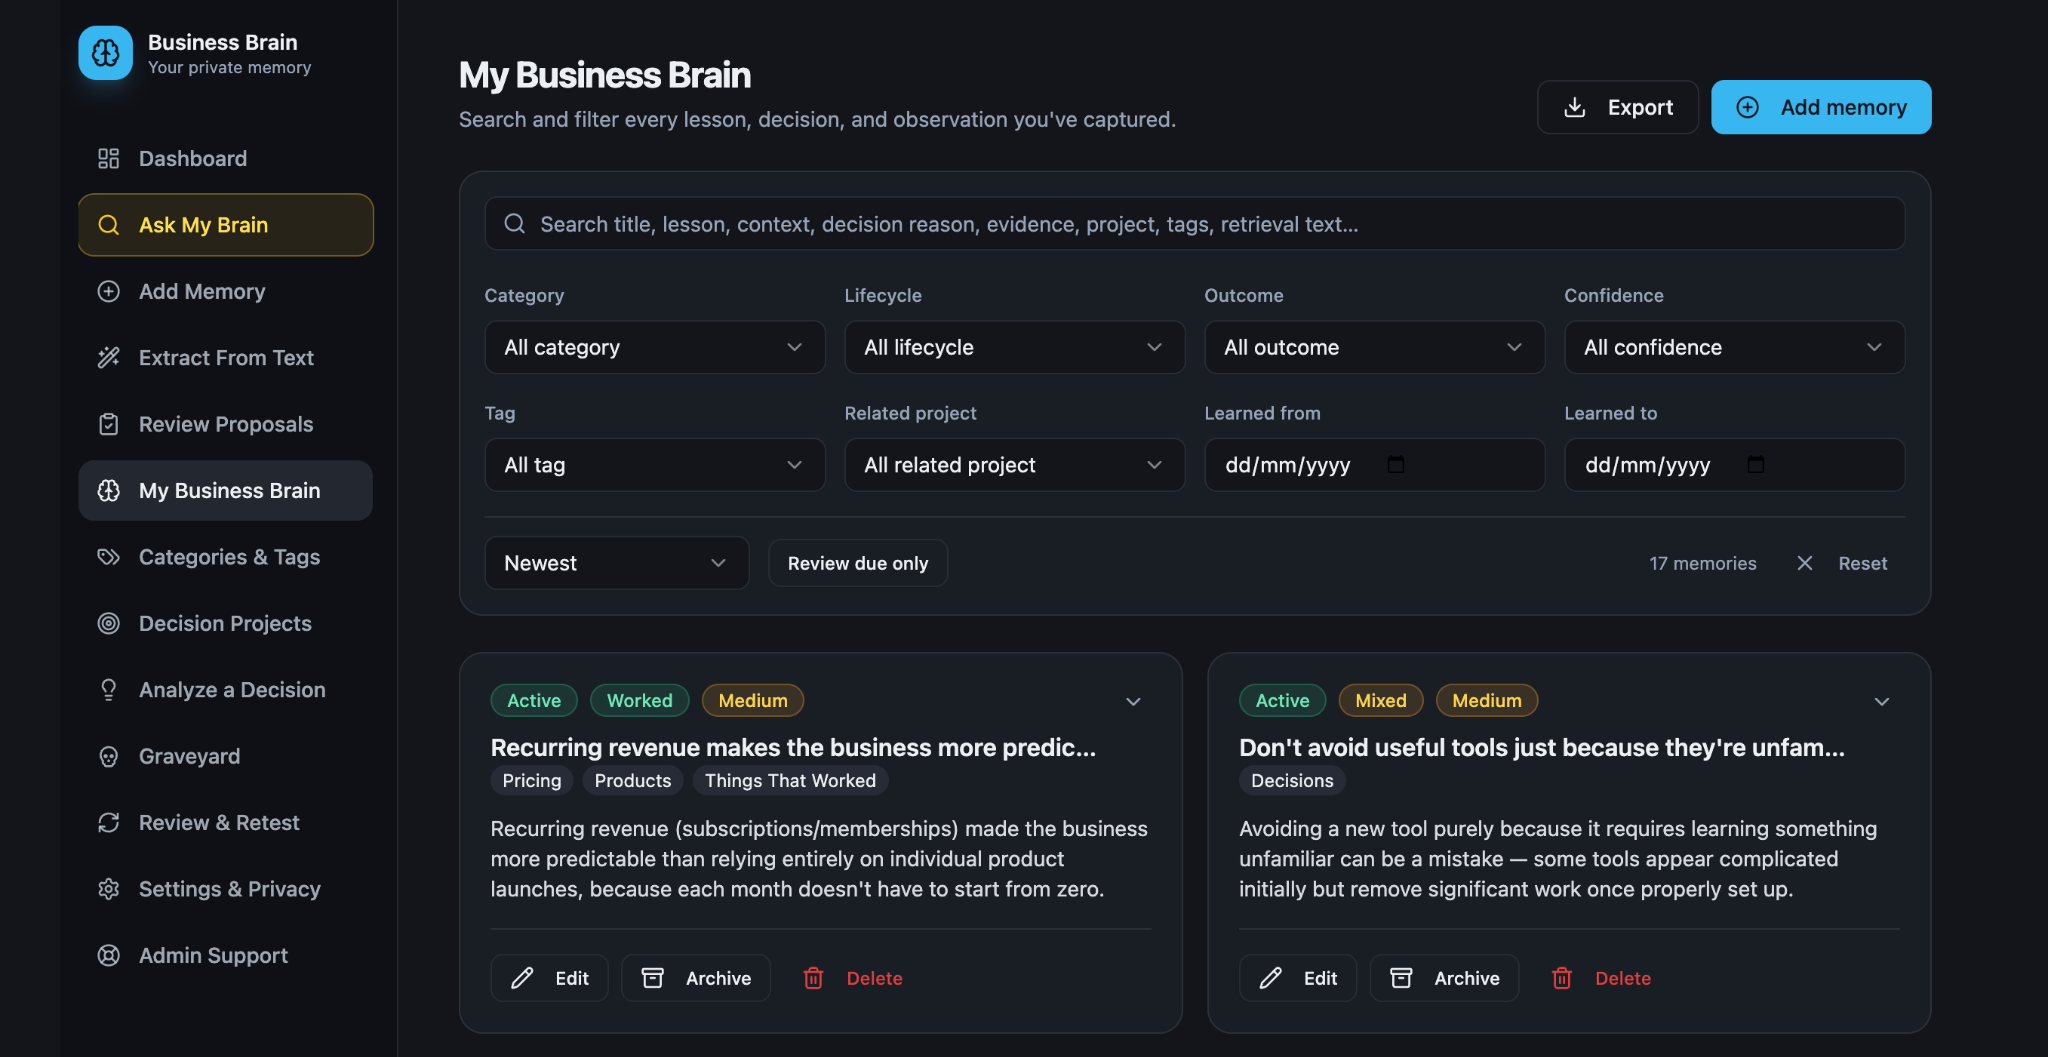The image size is (2048, 1057).
Task: Open the All category dropdown
Action: [x=655, y=347]
